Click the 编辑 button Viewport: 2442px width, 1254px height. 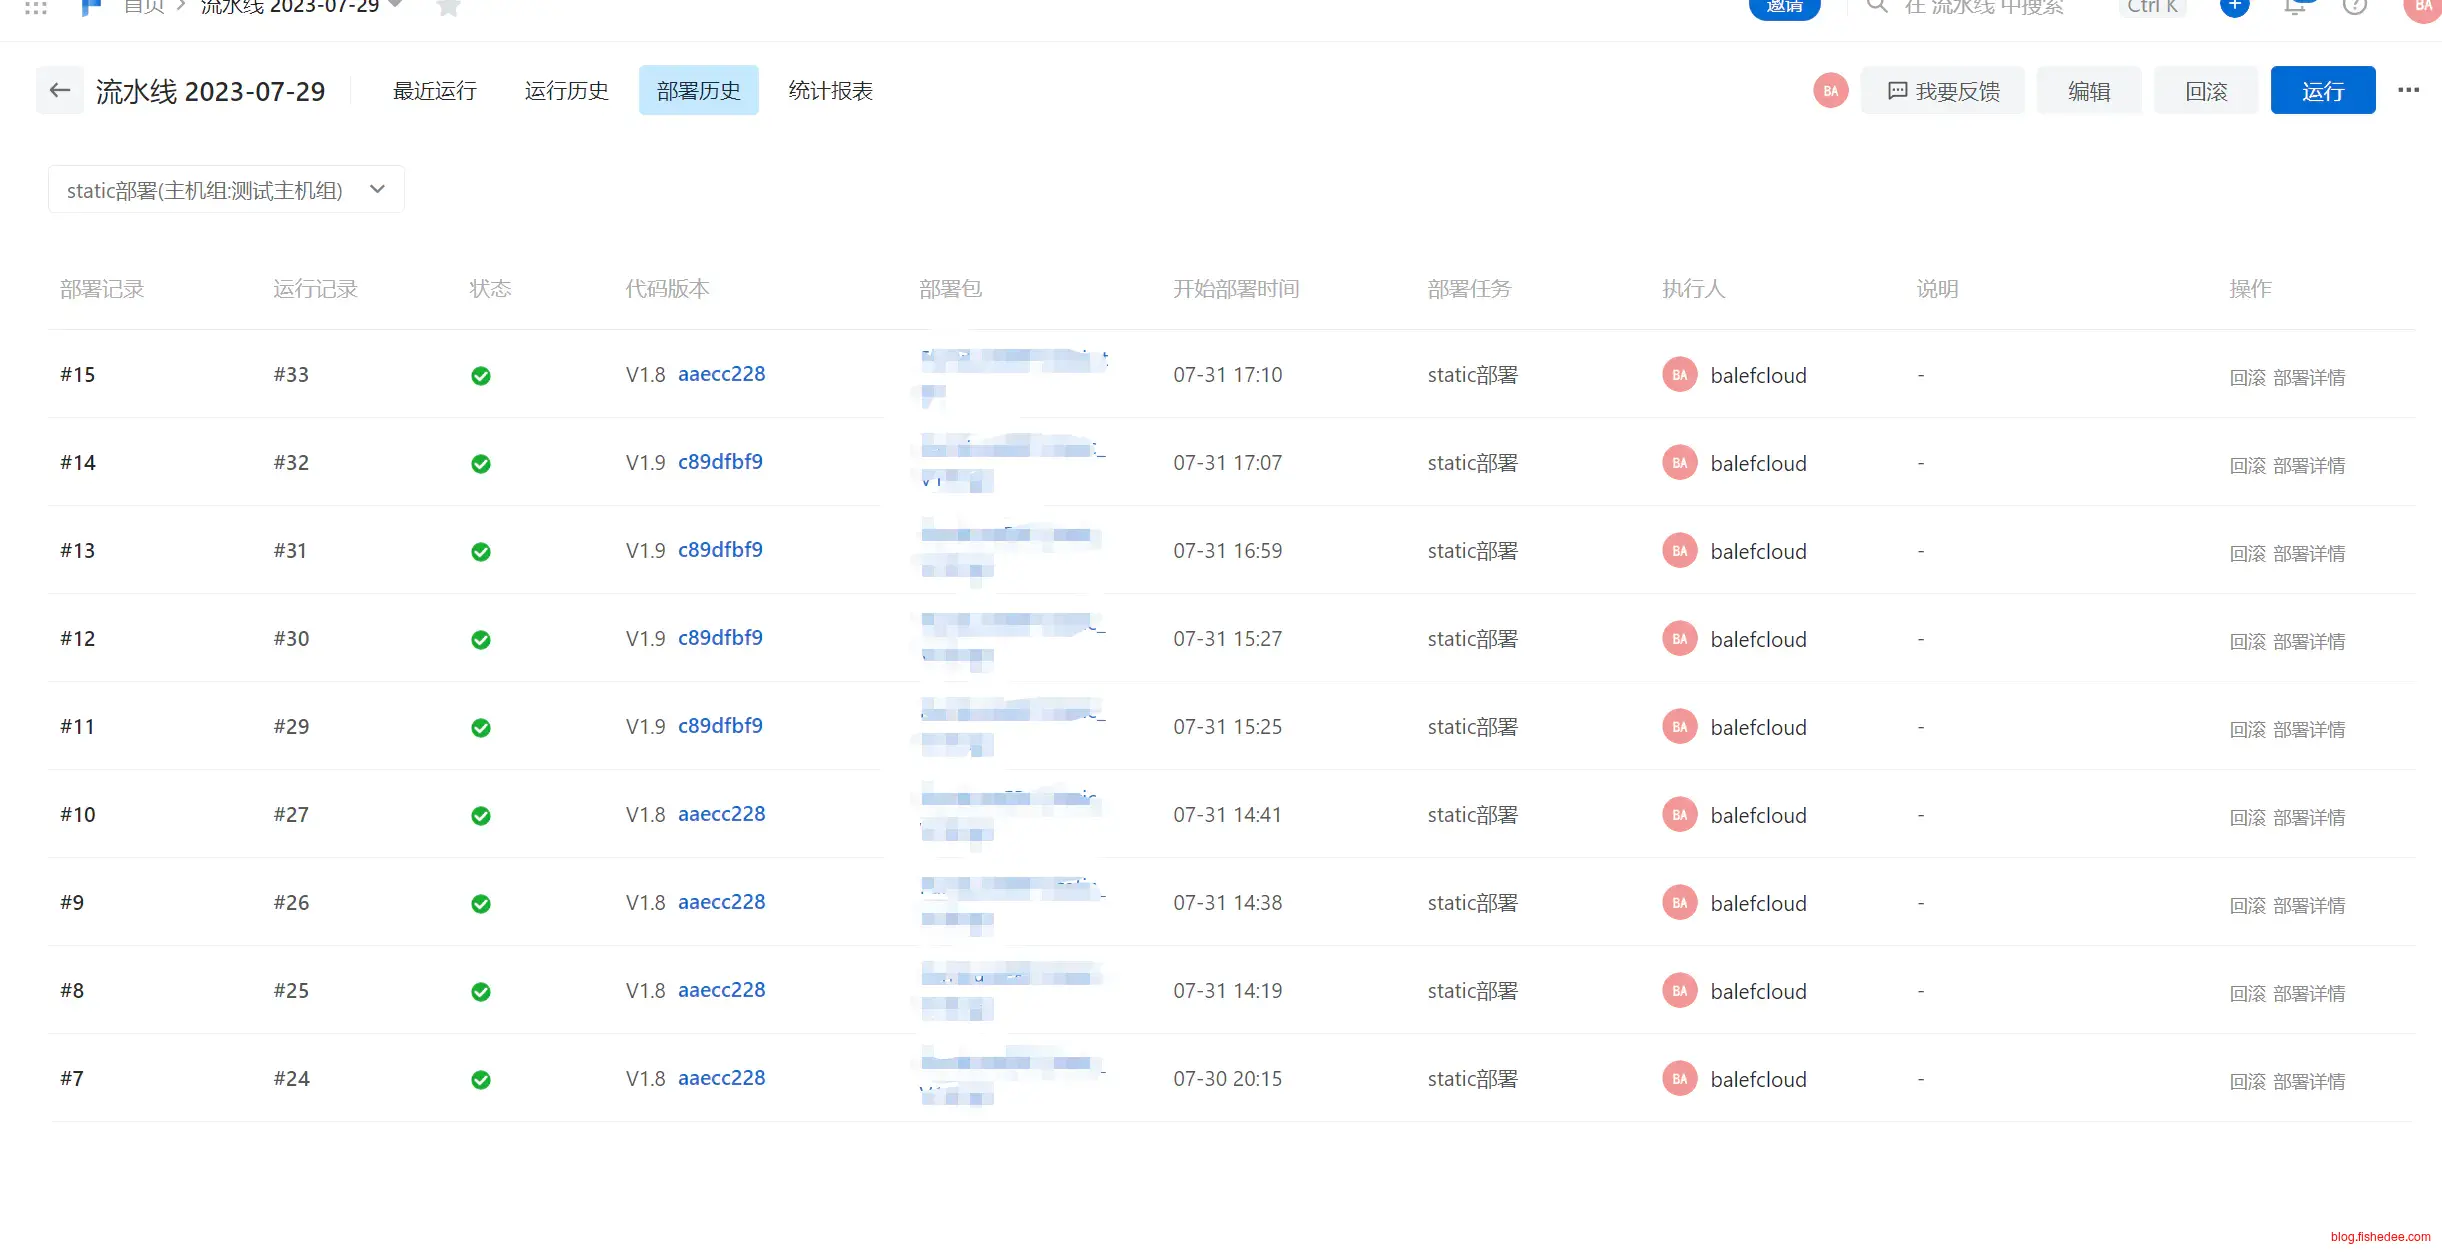(x=2088, y=91)
